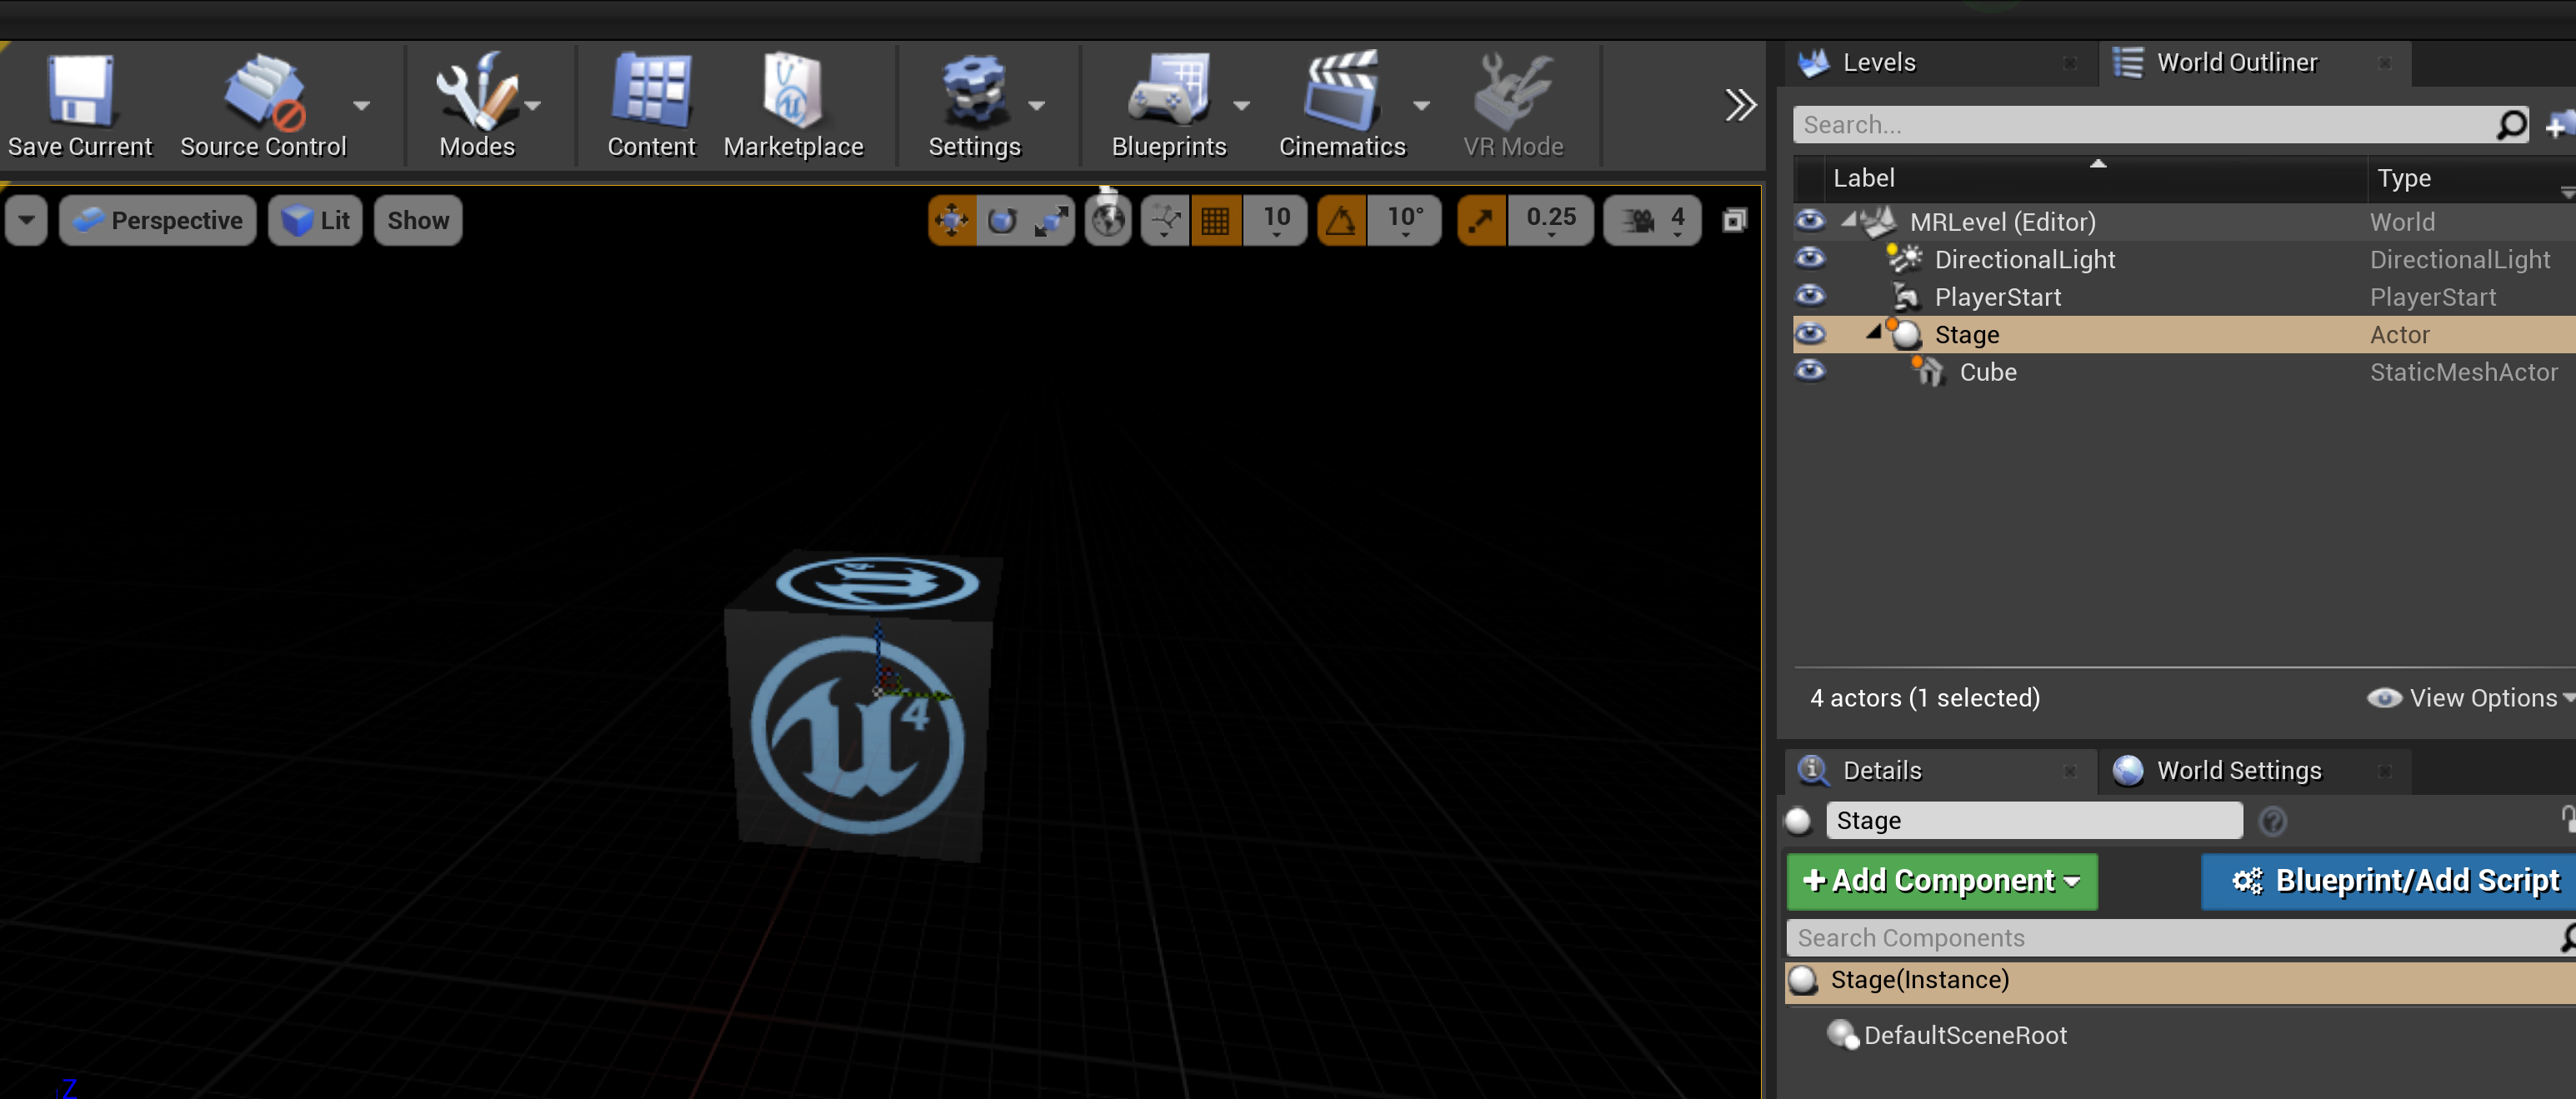The width and height of the screenshot is (2576, 1099).
Task: Open the Lit view mode menu
Action: tap(315, 220)
